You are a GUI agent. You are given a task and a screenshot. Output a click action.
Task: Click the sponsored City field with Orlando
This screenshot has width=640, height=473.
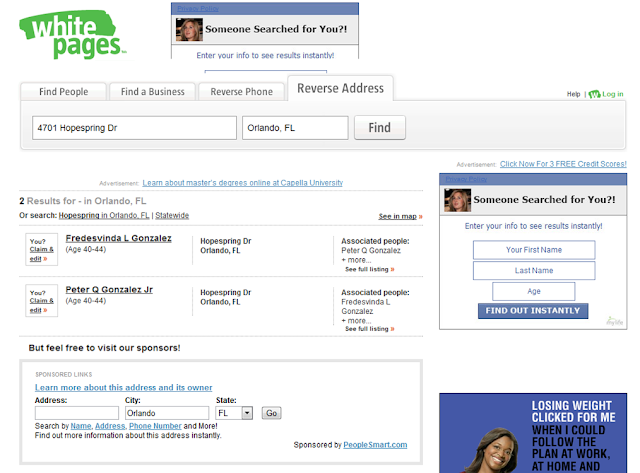pos(167,413)
